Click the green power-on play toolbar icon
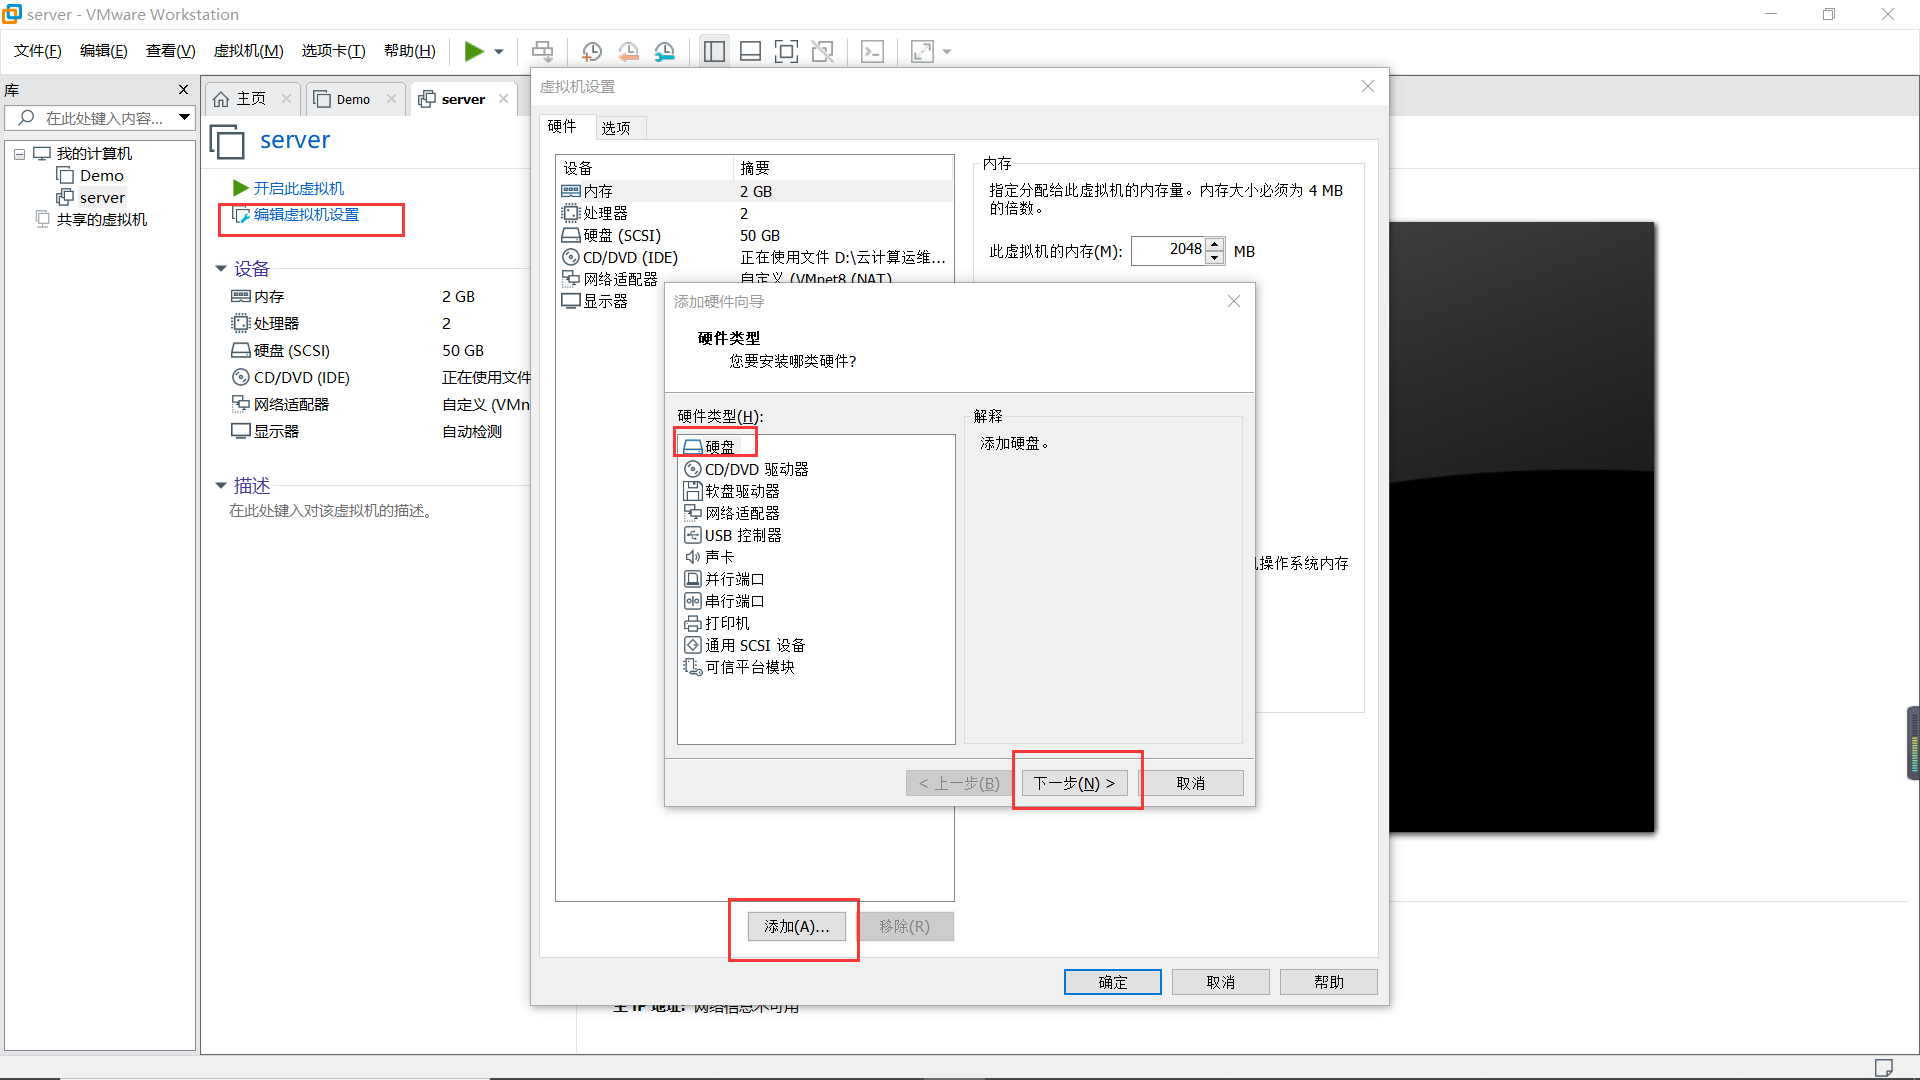The height and width of the screenshot is (1080, 1920). tap(474, 51)
